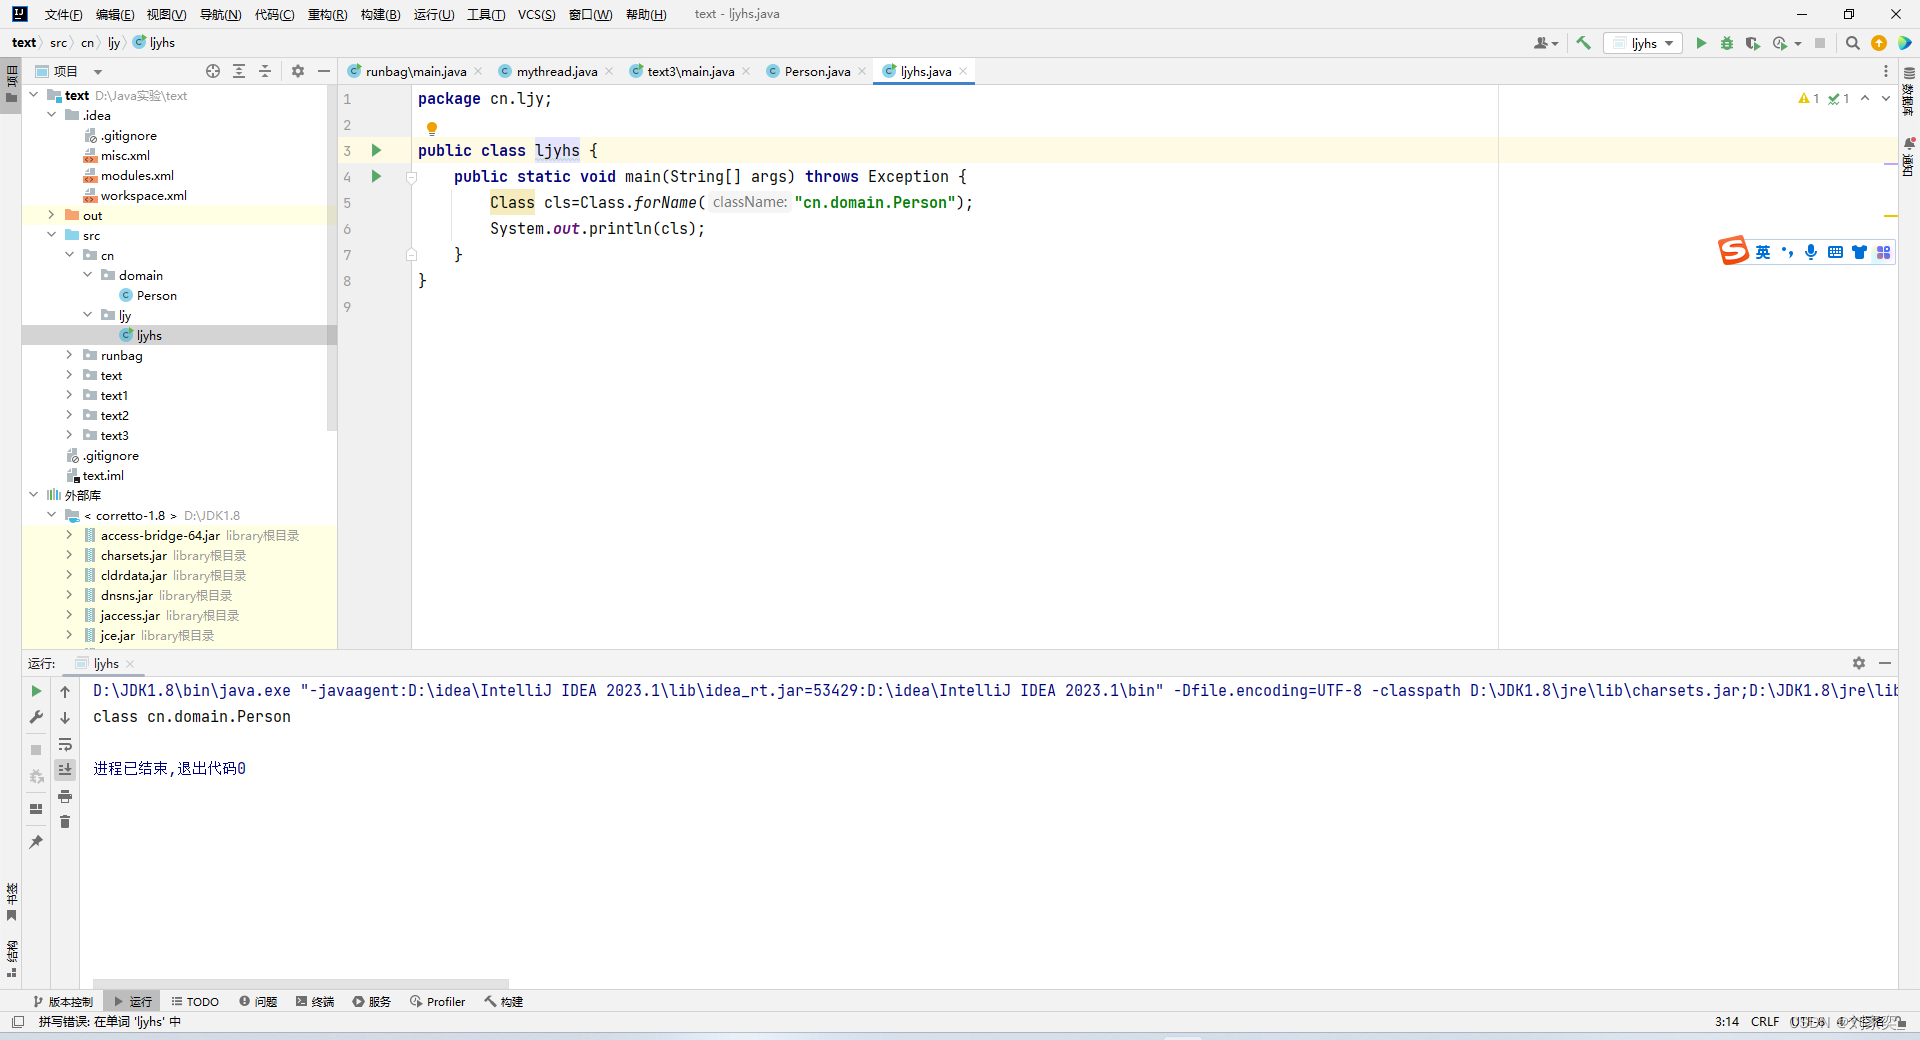This screenshot has height=1040, width=1920.
Task: Open Search Everywhere magnifier icon
Action: point(1852,43)
